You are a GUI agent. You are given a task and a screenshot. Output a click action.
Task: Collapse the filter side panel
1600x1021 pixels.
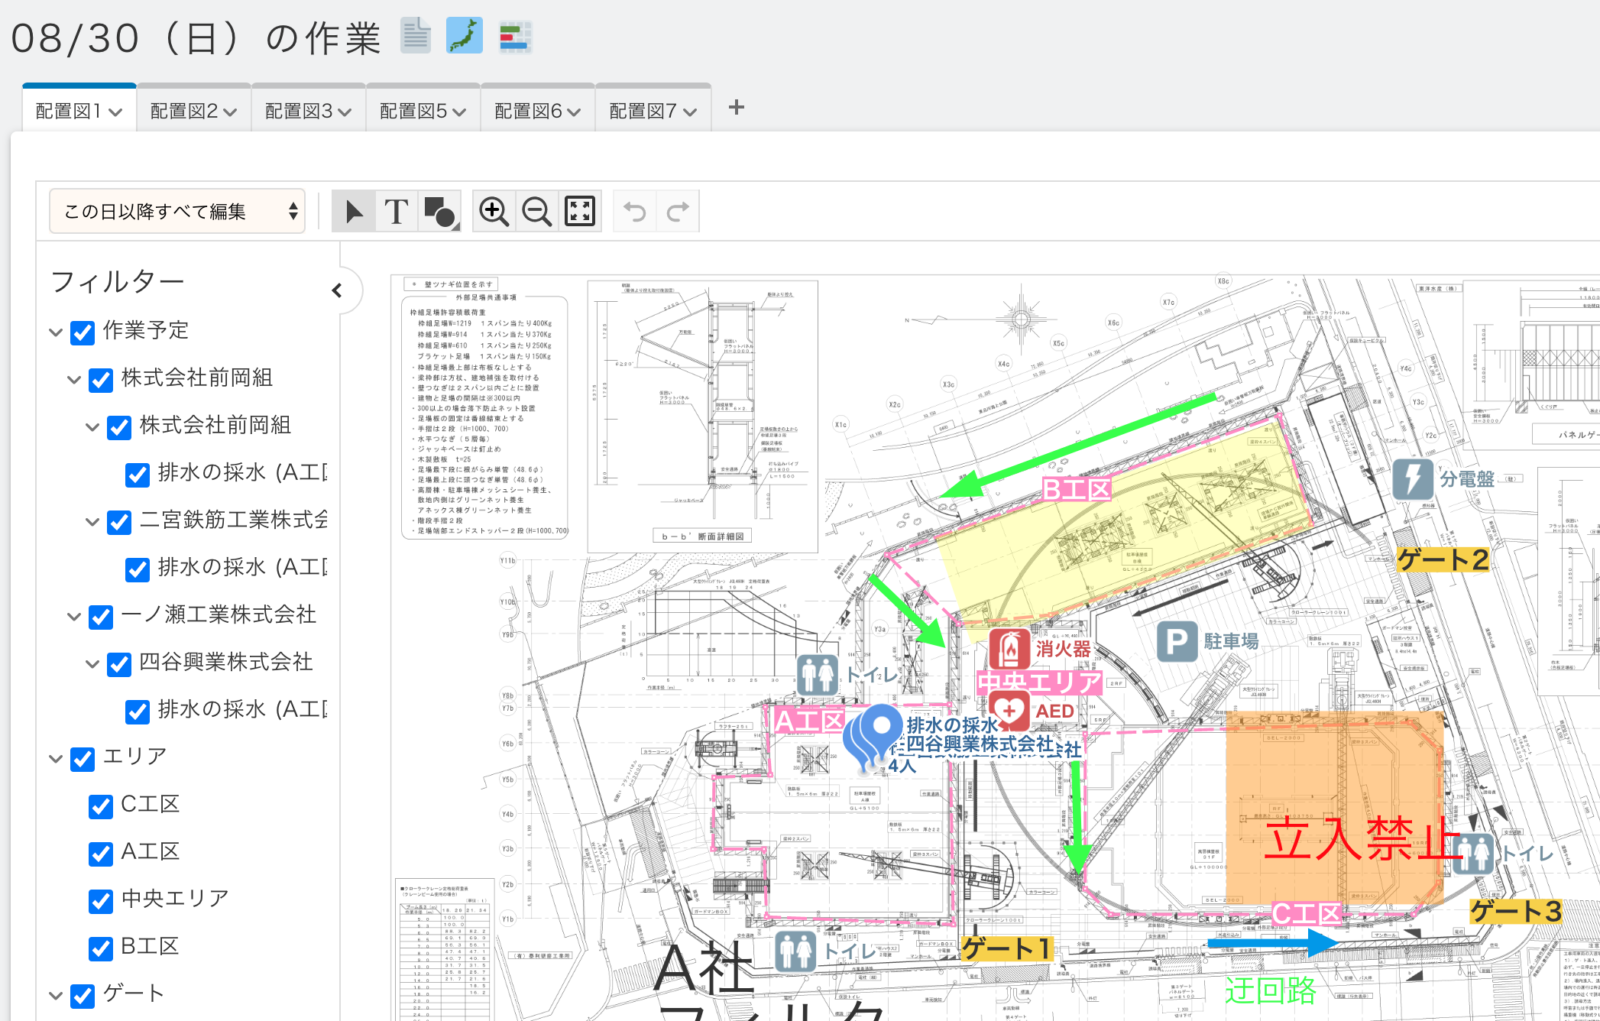(337, 290)
